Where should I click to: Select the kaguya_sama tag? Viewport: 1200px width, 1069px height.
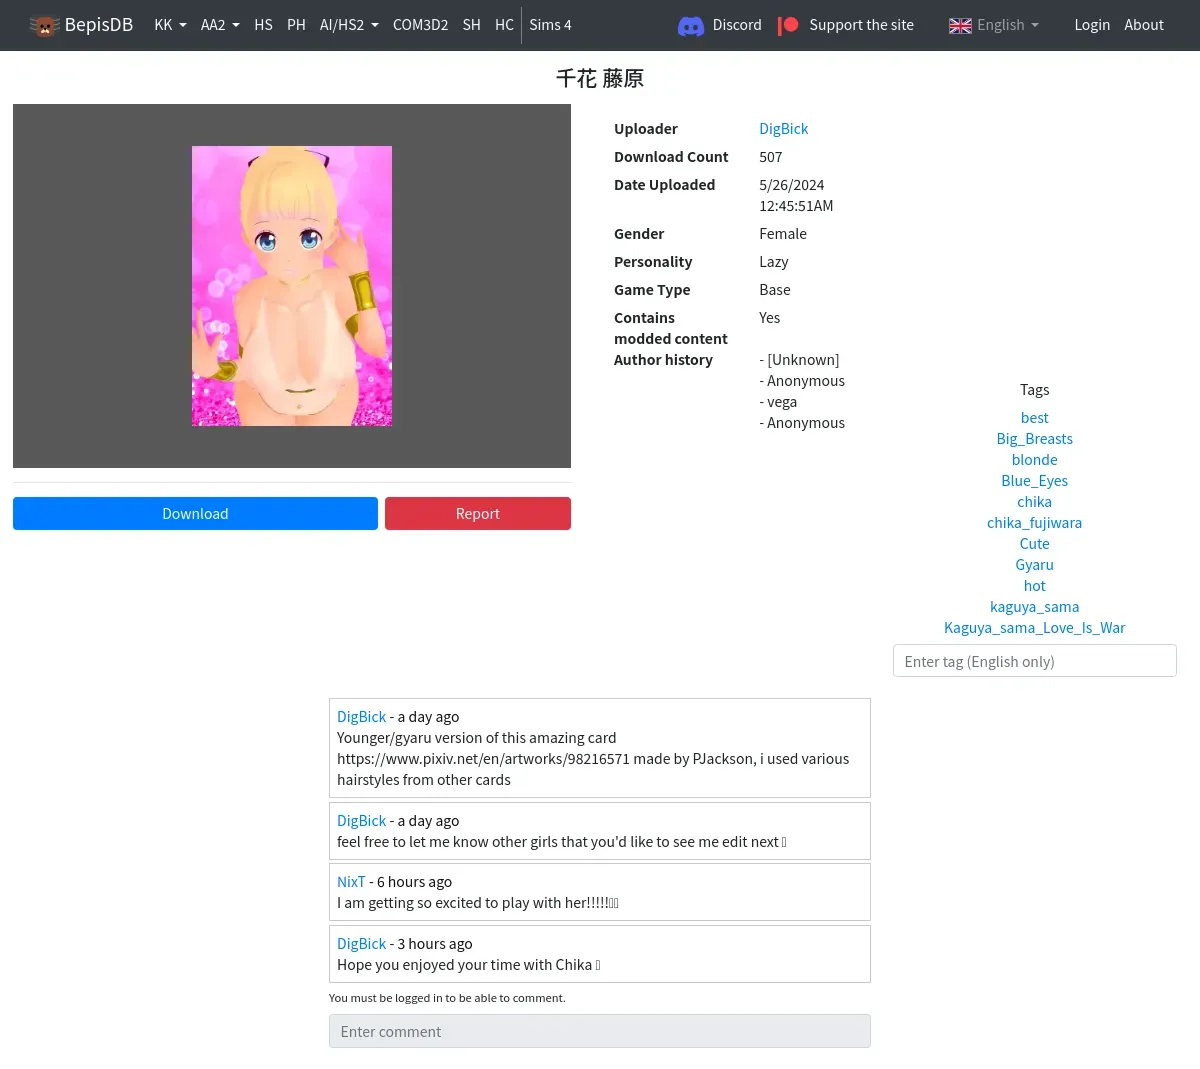[1034, 607]
